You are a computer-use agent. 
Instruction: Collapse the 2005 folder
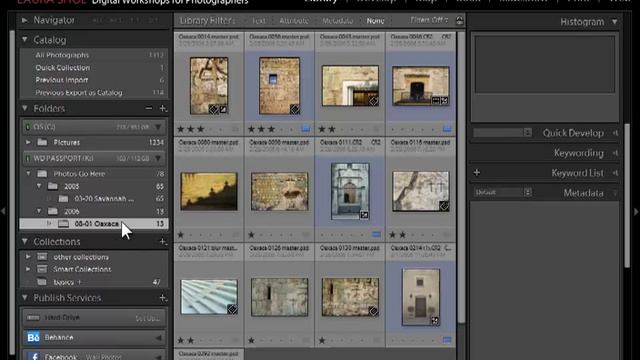[x=39, y=187]
